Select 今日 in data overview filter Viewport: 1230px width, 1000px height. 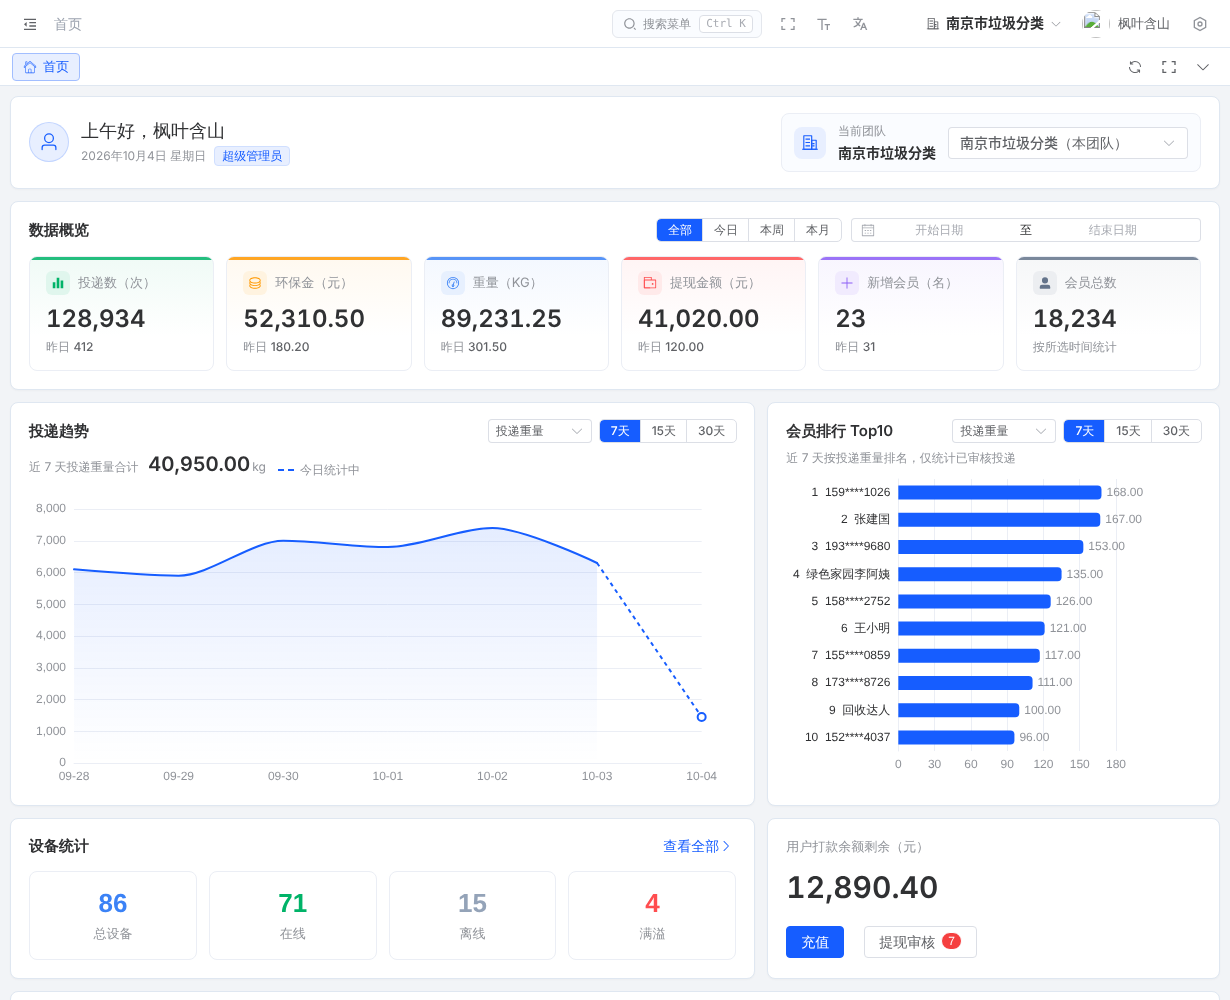click(x=726, y=230)
